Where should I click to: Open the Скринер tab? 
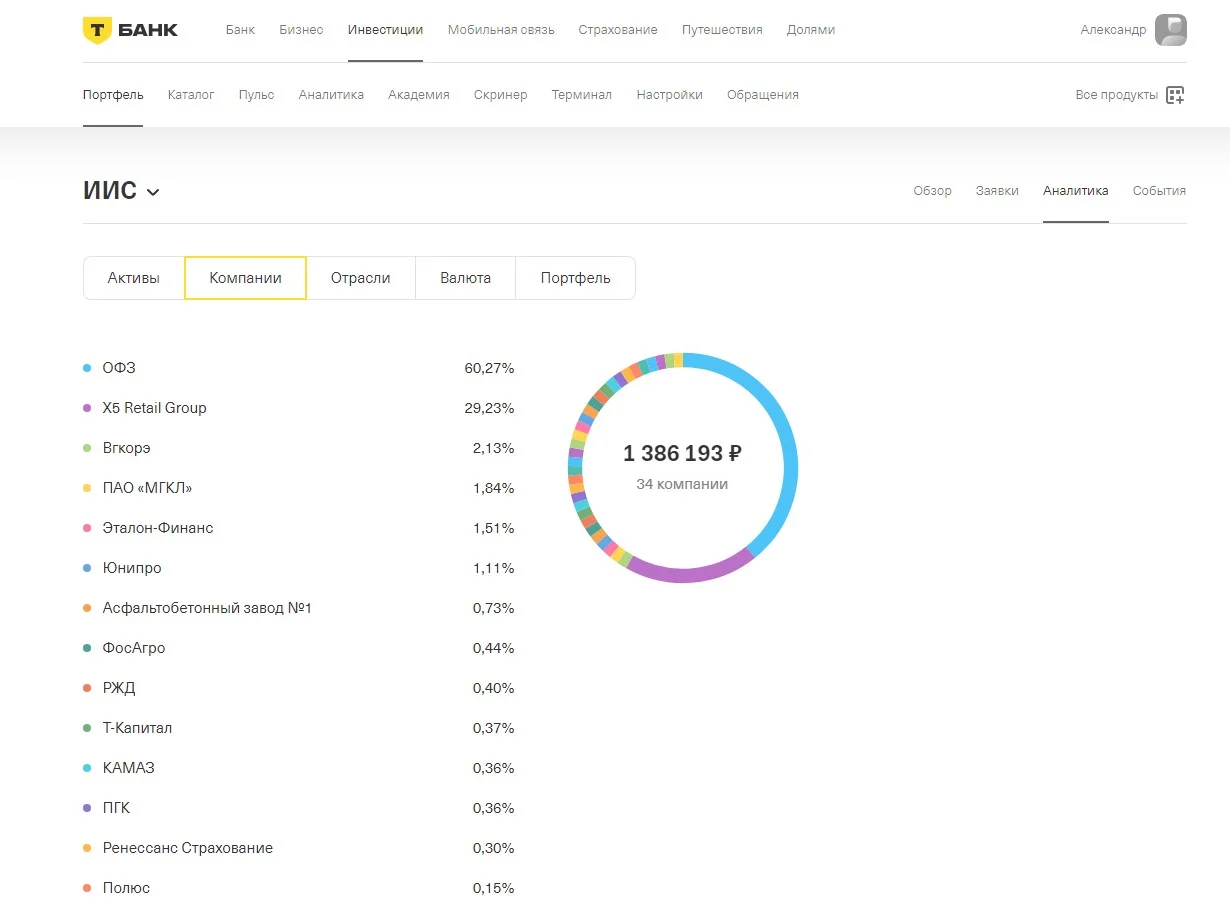(x=500, y=95)
